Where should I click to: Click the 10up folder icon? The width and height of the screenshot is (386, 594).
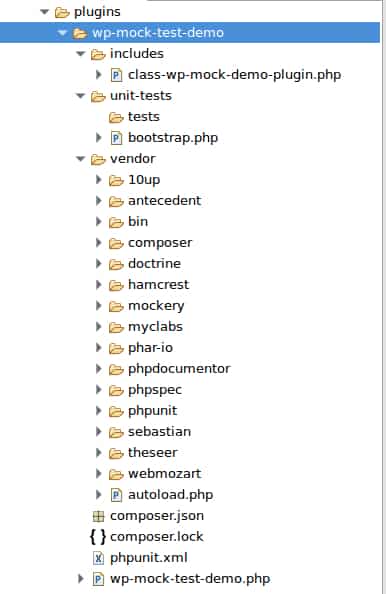click(x=116, y=180)
